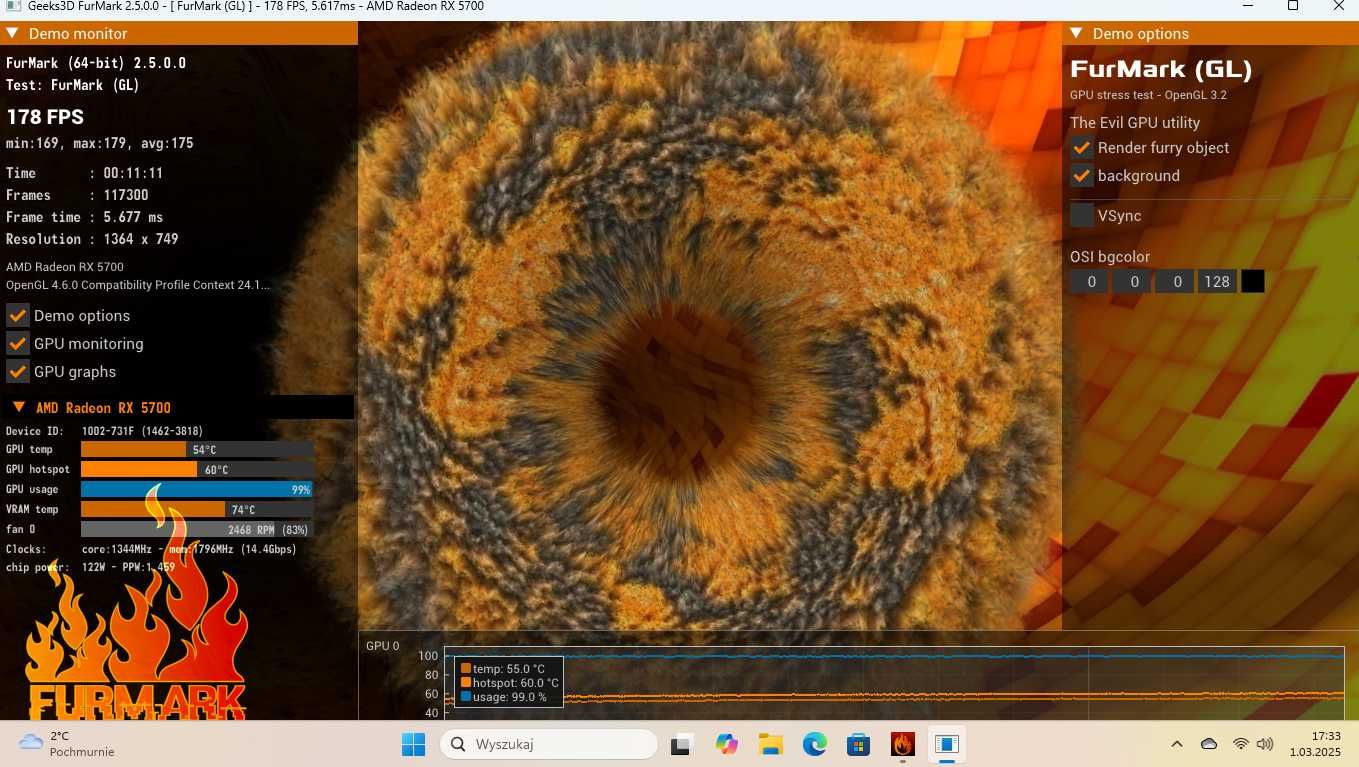
Task: Click the 178 FPS readout
Action: point(45,117)
